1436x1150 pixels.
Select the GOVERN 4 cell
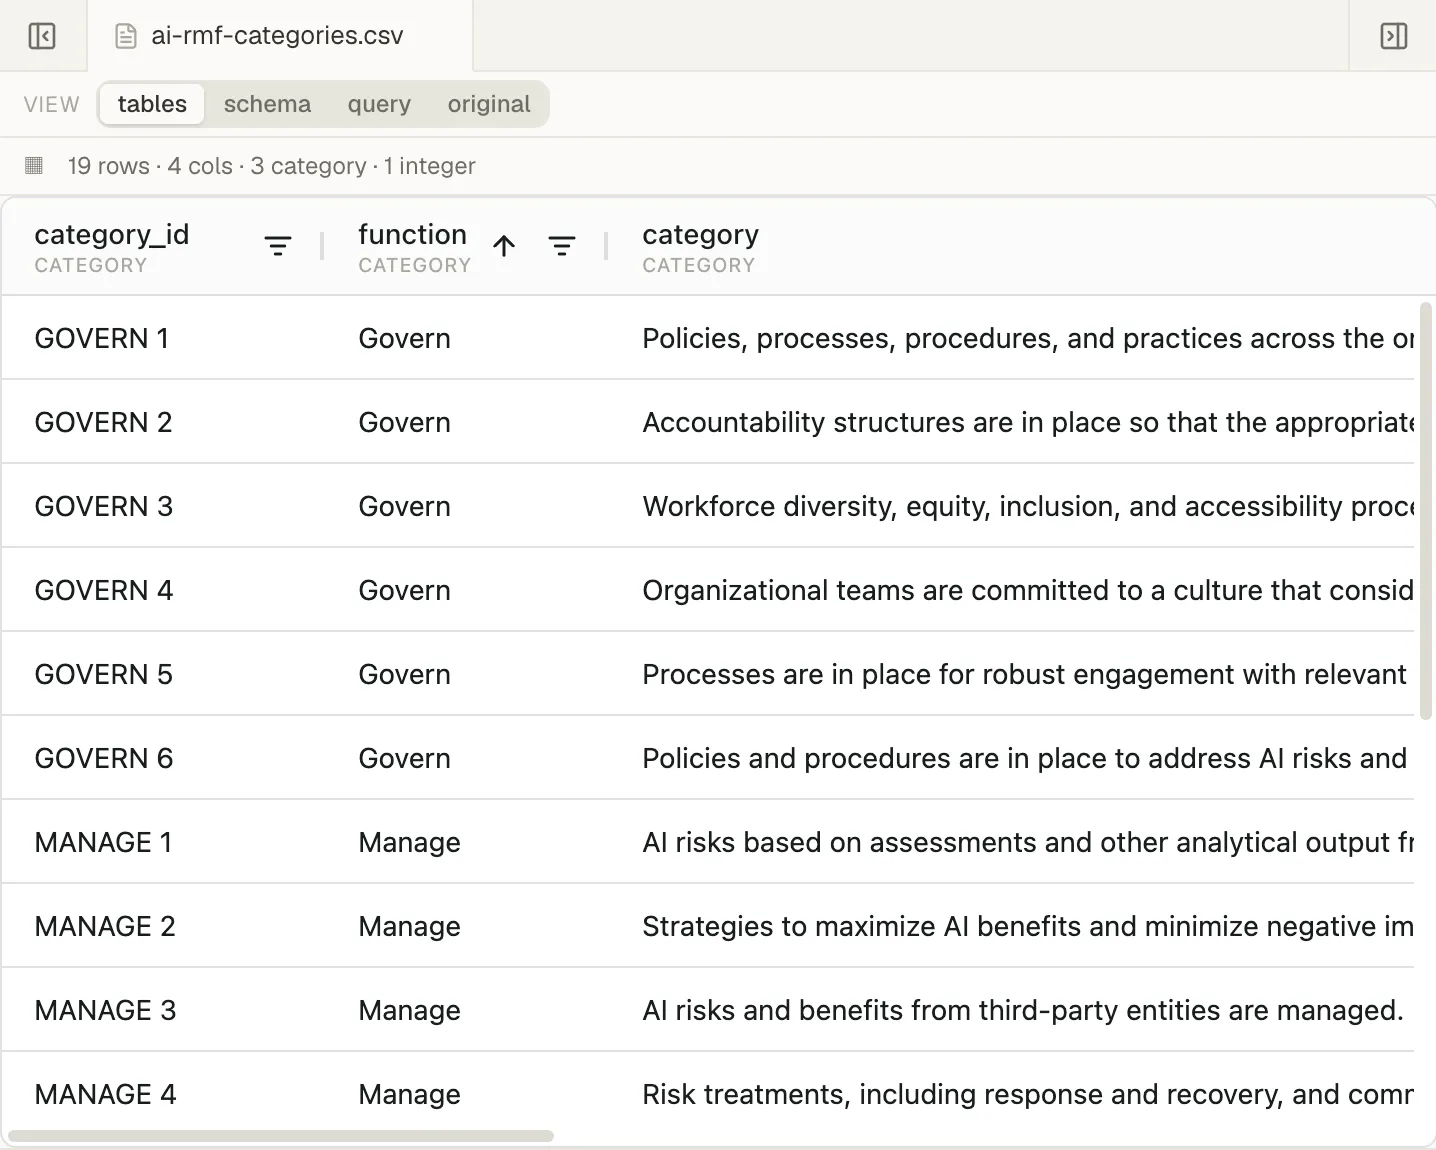point(162,590)
